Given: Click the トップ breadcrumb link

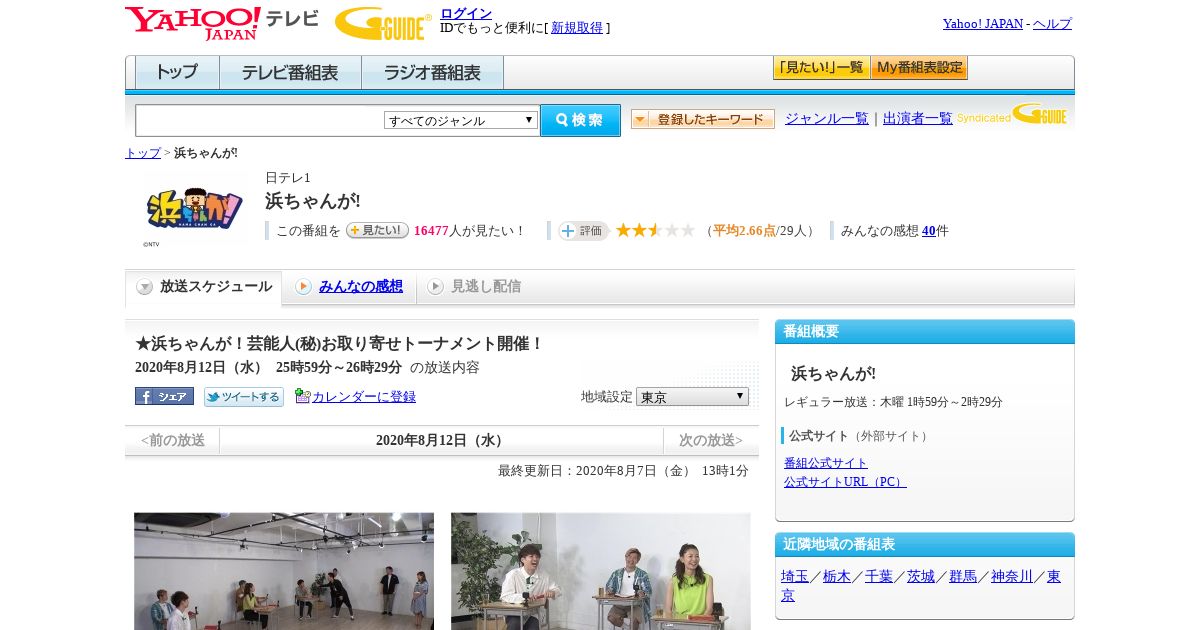Looking at the screenshot, I should coord(143,153).
